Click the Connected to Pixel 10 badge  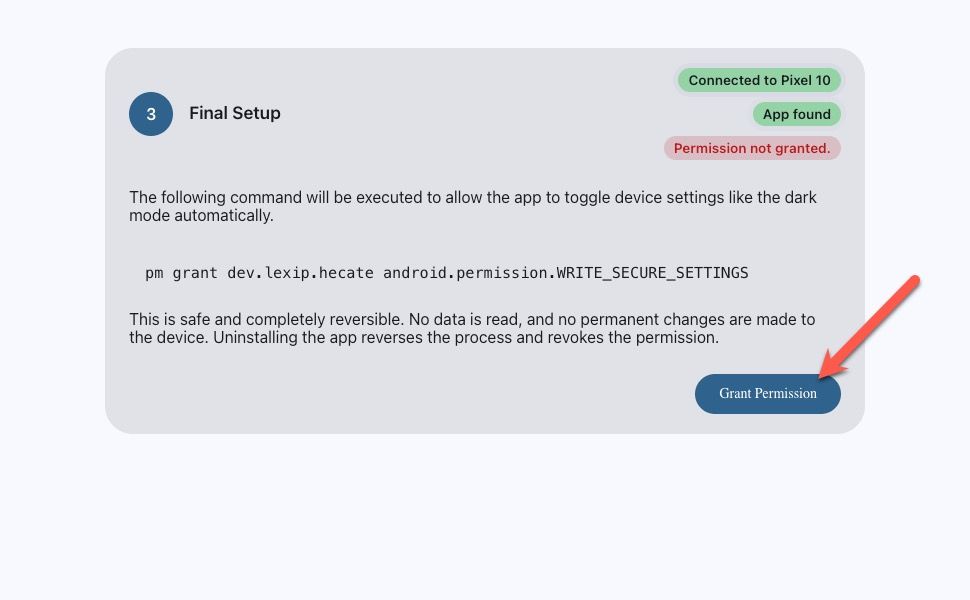759,80
